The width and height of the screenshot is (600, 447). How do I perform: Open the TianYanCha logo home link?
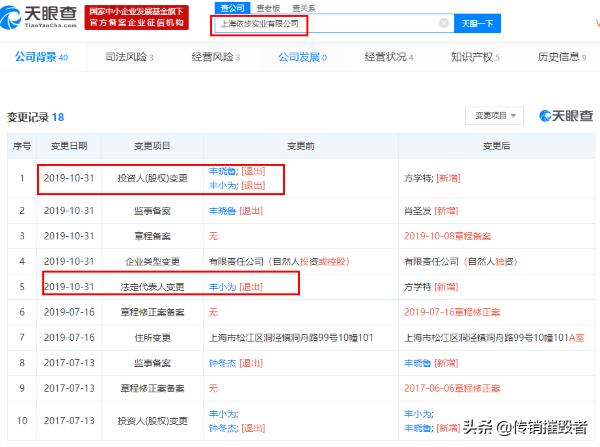(38, 17)
